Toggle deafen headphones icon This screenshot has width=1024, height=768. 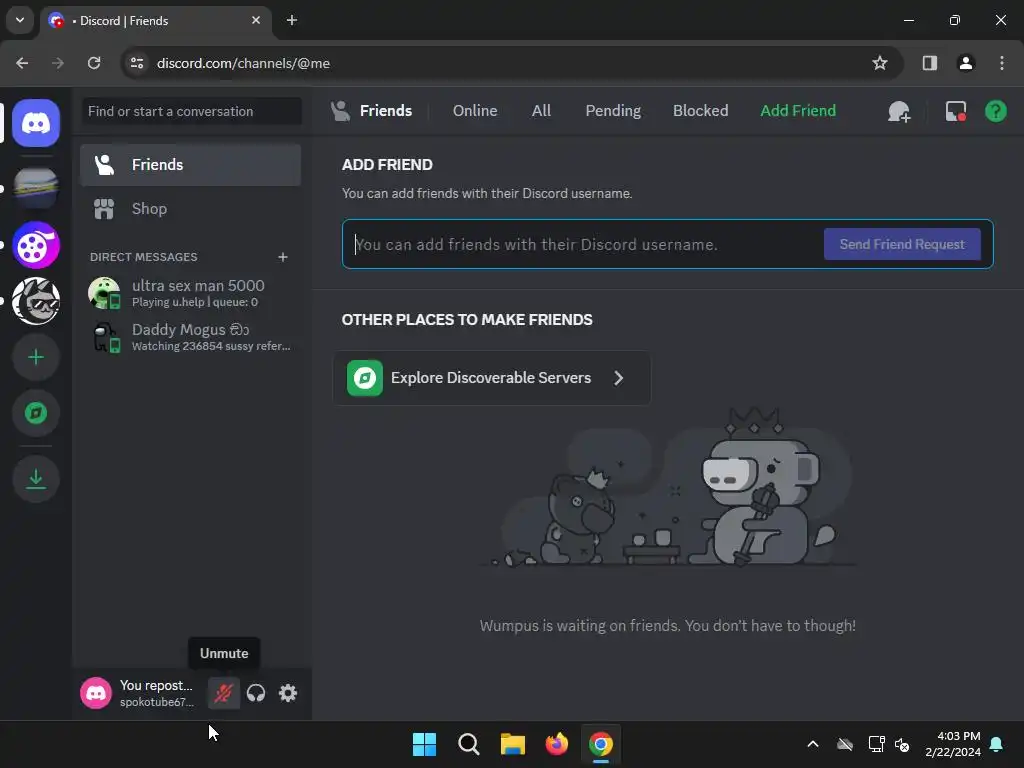click(256, 693)
